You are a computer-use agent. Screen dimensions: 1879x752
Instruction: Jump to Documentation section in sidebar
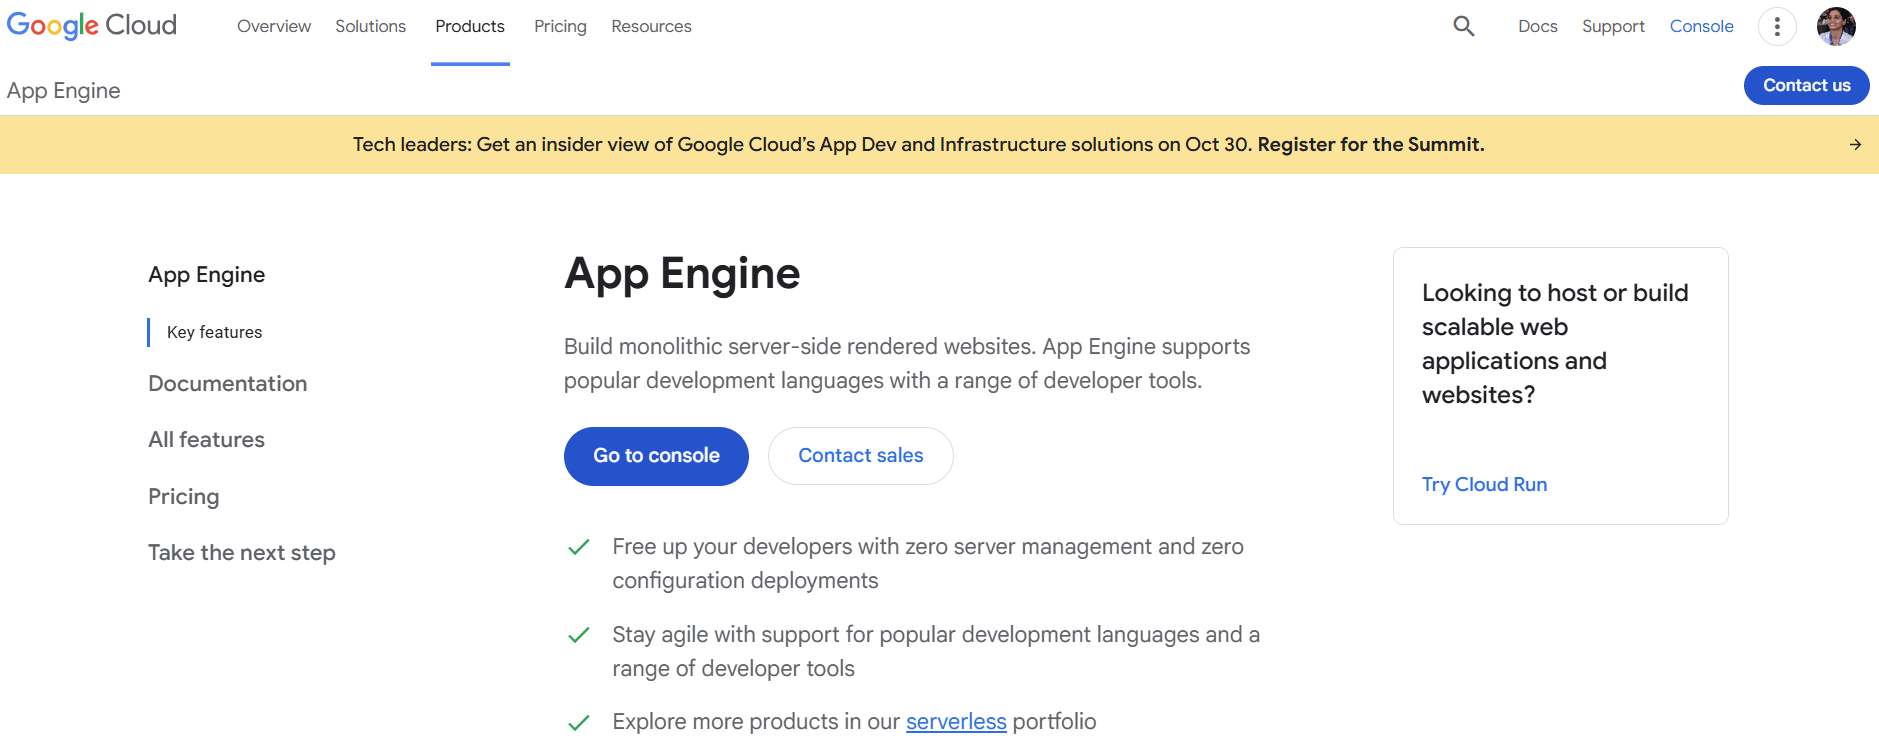pos(228,384)
